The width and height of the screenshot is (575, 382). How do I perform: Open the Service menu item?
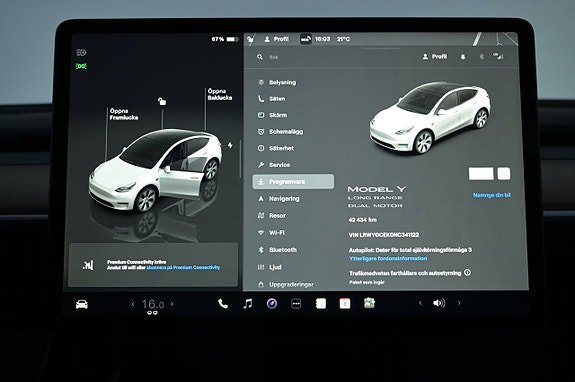point(274,165)
